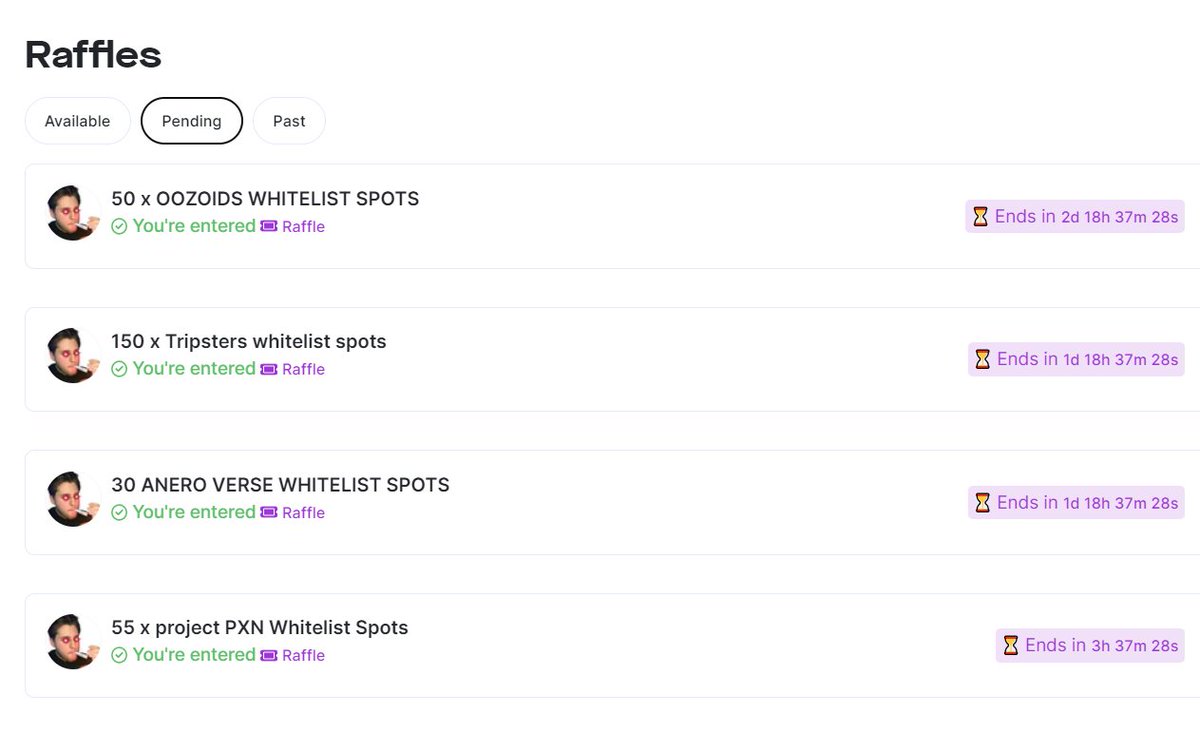Click the Ends in 3h 37m 28s badge
This screenshot has height=733, width=1200.
click(x=1090, y=645)
